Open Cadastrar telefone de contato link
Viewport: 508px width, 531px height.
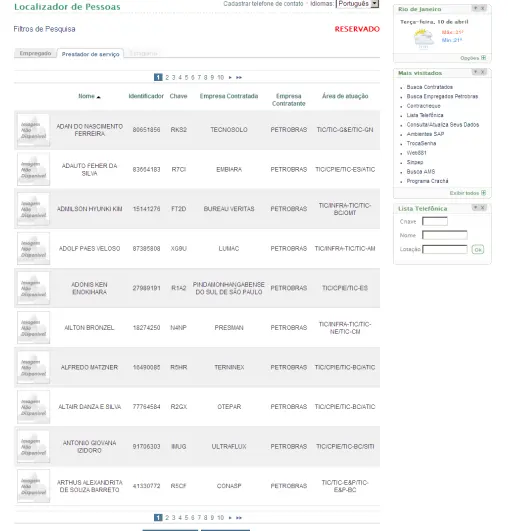(x=263, y=4)
